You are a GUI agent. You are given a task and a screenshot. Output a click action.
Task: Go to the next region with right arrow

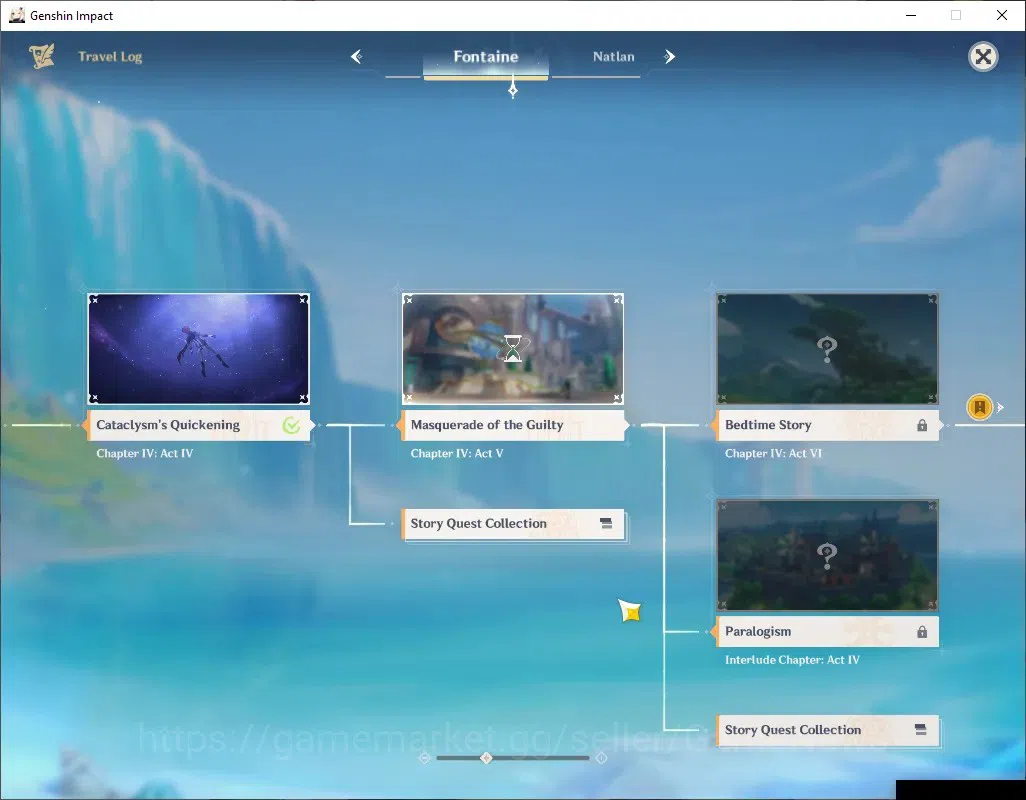[669, 57]
